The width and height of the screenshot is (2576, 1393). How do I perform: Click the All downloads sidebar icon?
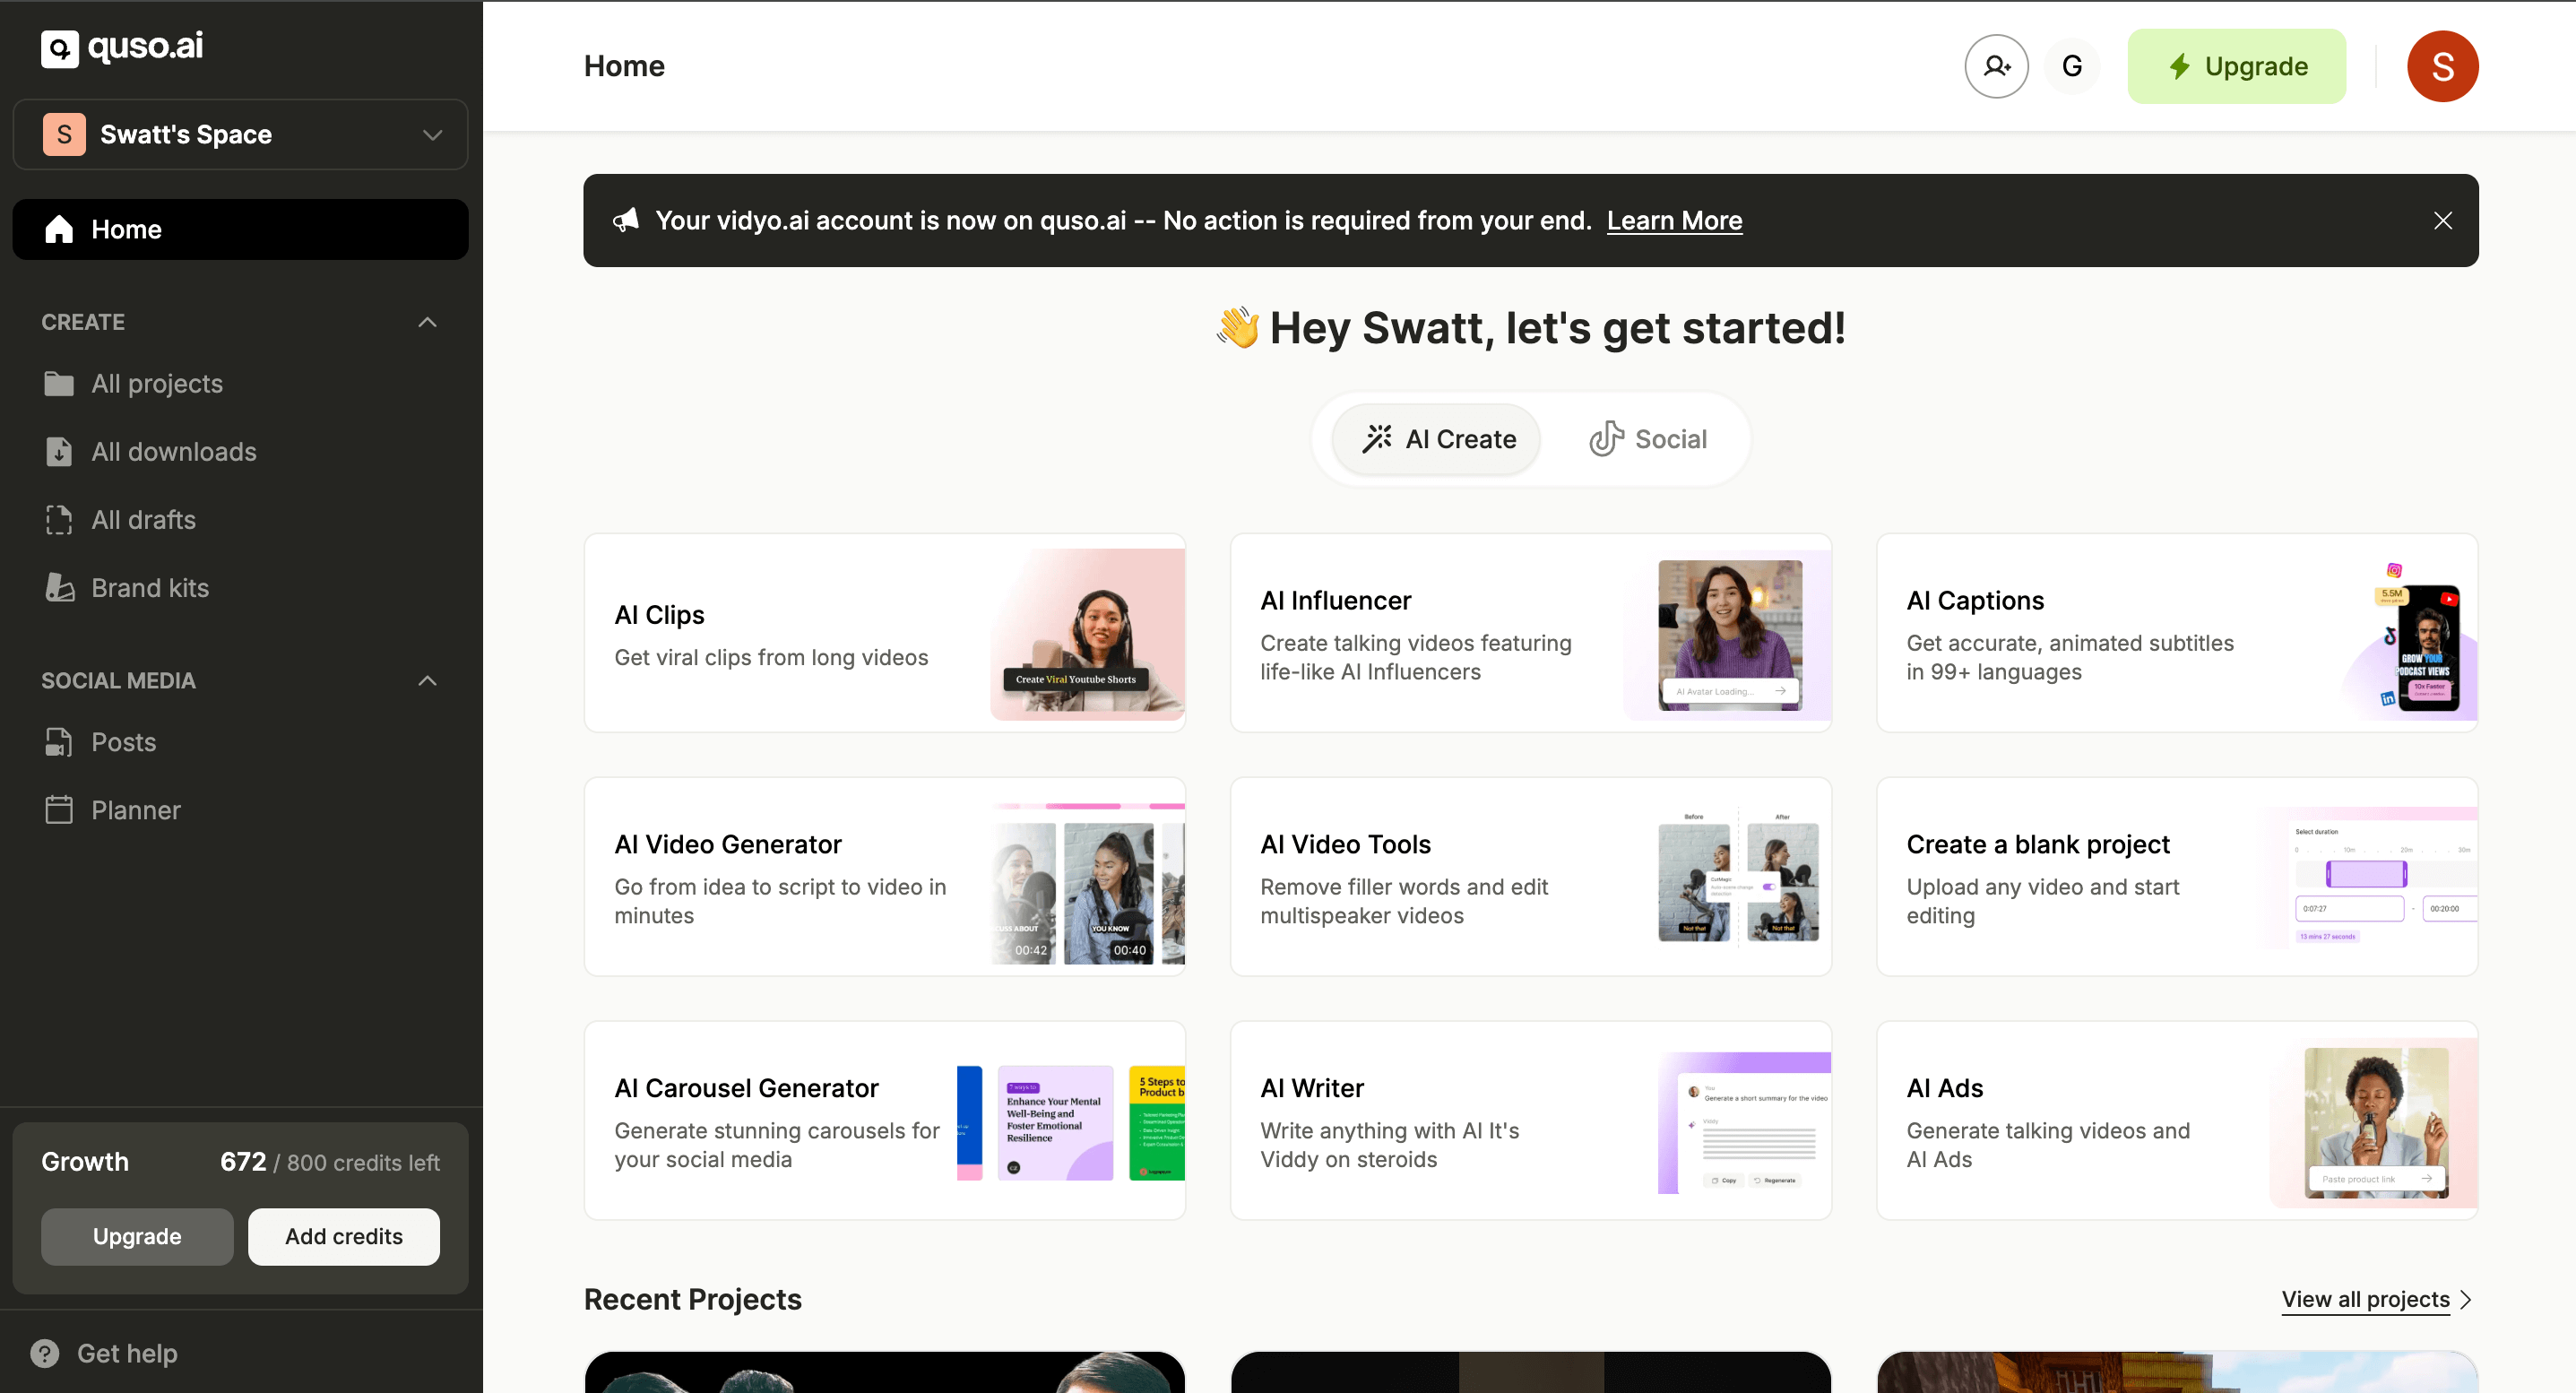(59, 452)
